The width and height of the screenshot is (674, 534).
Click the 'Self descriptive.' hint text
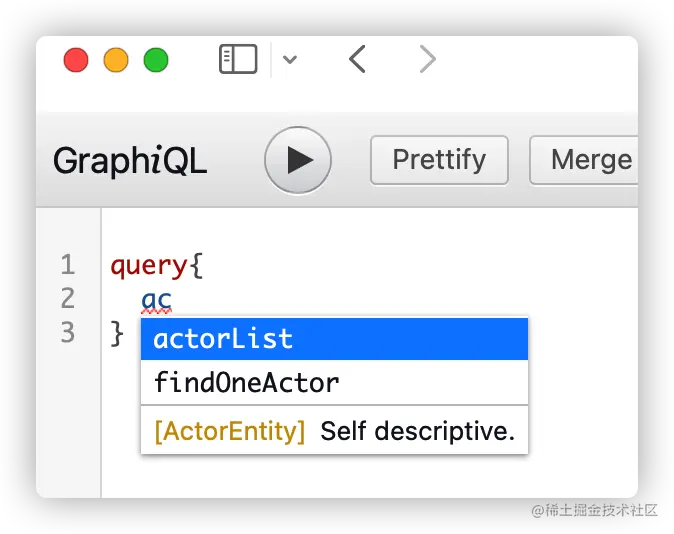pyautogui.click(x=418, y=431)
